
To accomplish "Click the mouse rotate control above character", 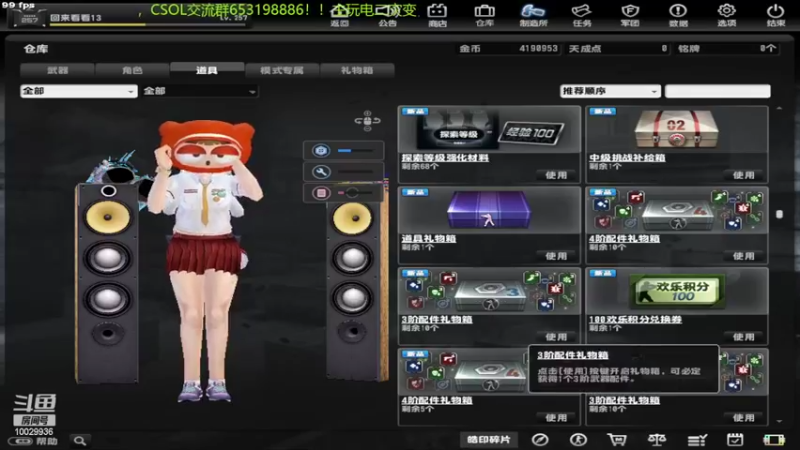I will (367, 121).
